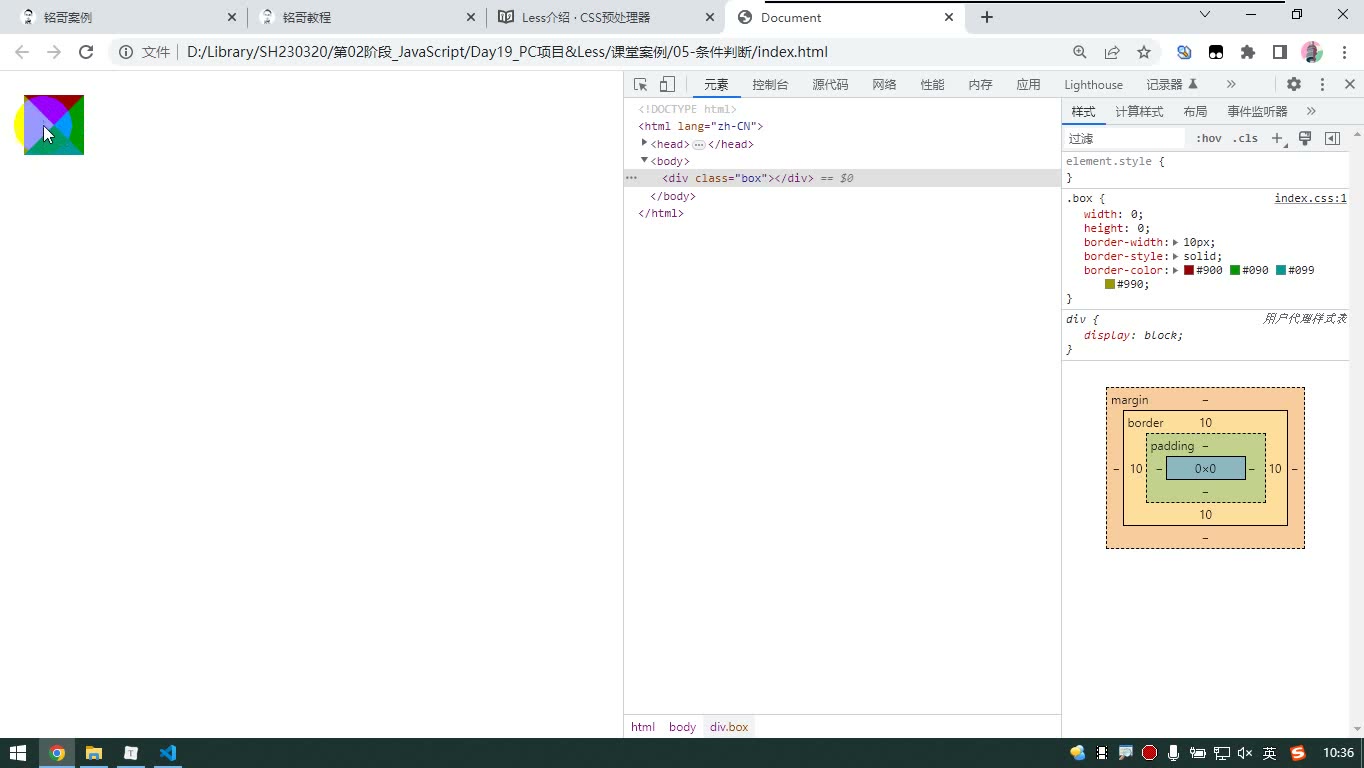Switch to the Lighthouse tab
Screen dimensions: 1364x768
[1093, 85]
